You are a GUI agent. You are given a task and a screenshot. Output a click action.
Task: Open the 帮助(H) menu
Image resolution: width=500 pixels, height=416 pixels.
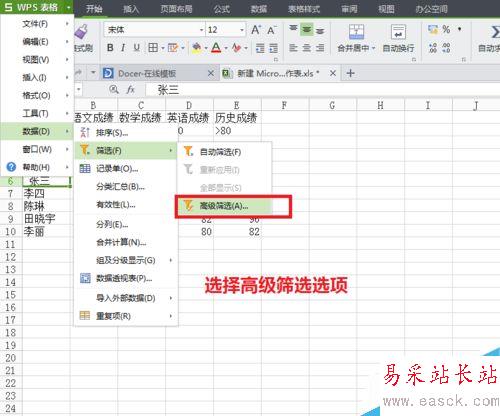coord(37,167)
